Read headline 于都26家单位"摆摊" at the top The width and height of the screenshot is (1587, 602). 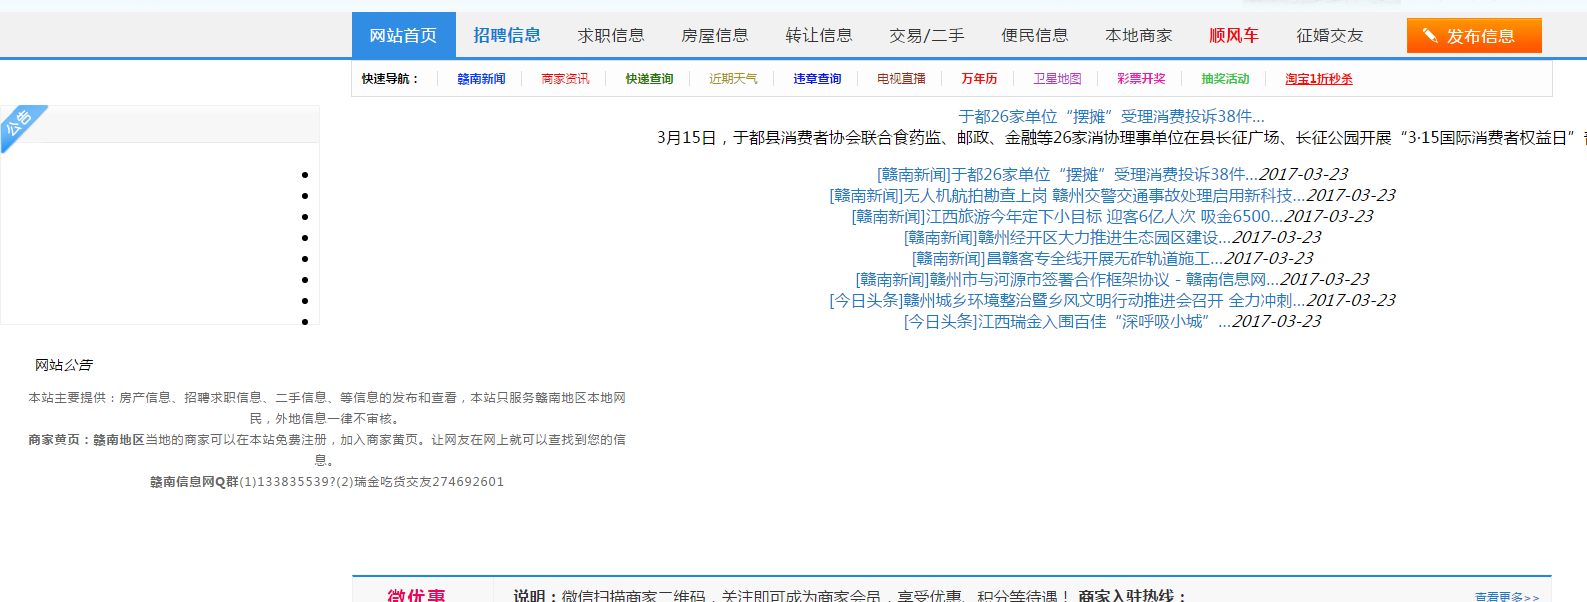point(1111,117)
